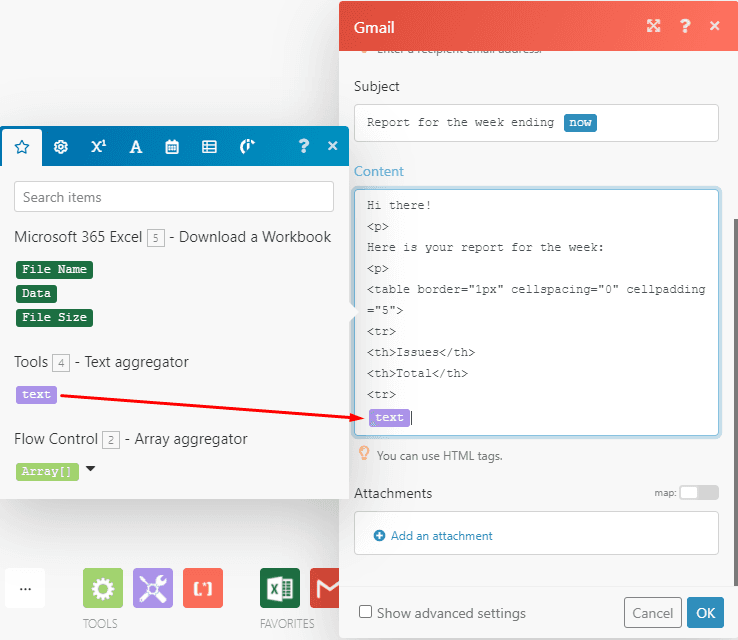The height and width of the screenshot is (640, 738).
Task: Expand the Array[] item arrow
Action: tap(91, 469)
